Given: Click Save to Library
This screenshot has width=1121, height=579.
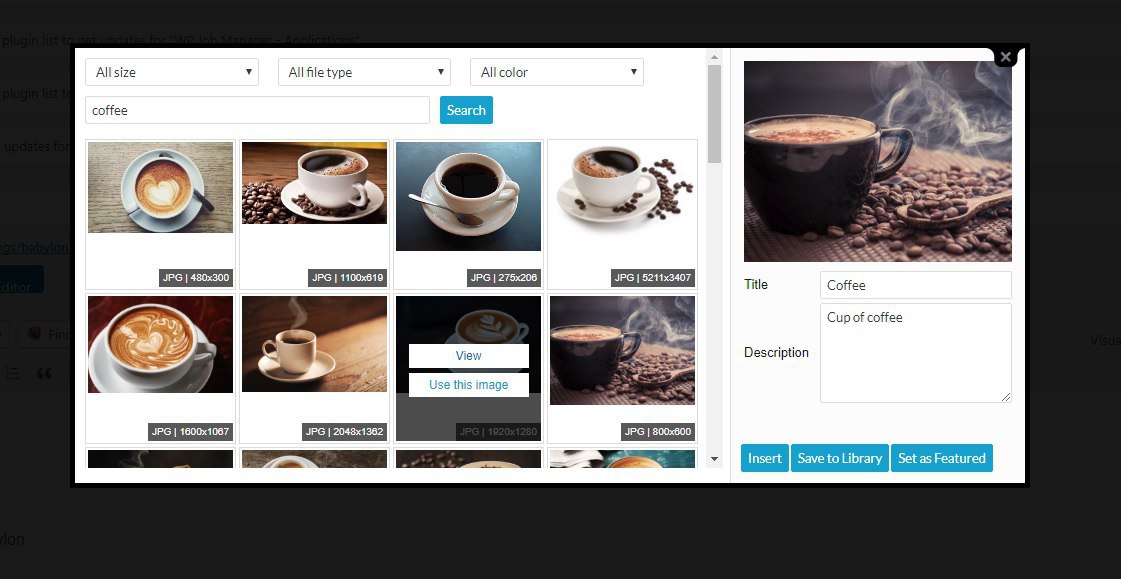Looking at the screenshot, I should 840,458.
